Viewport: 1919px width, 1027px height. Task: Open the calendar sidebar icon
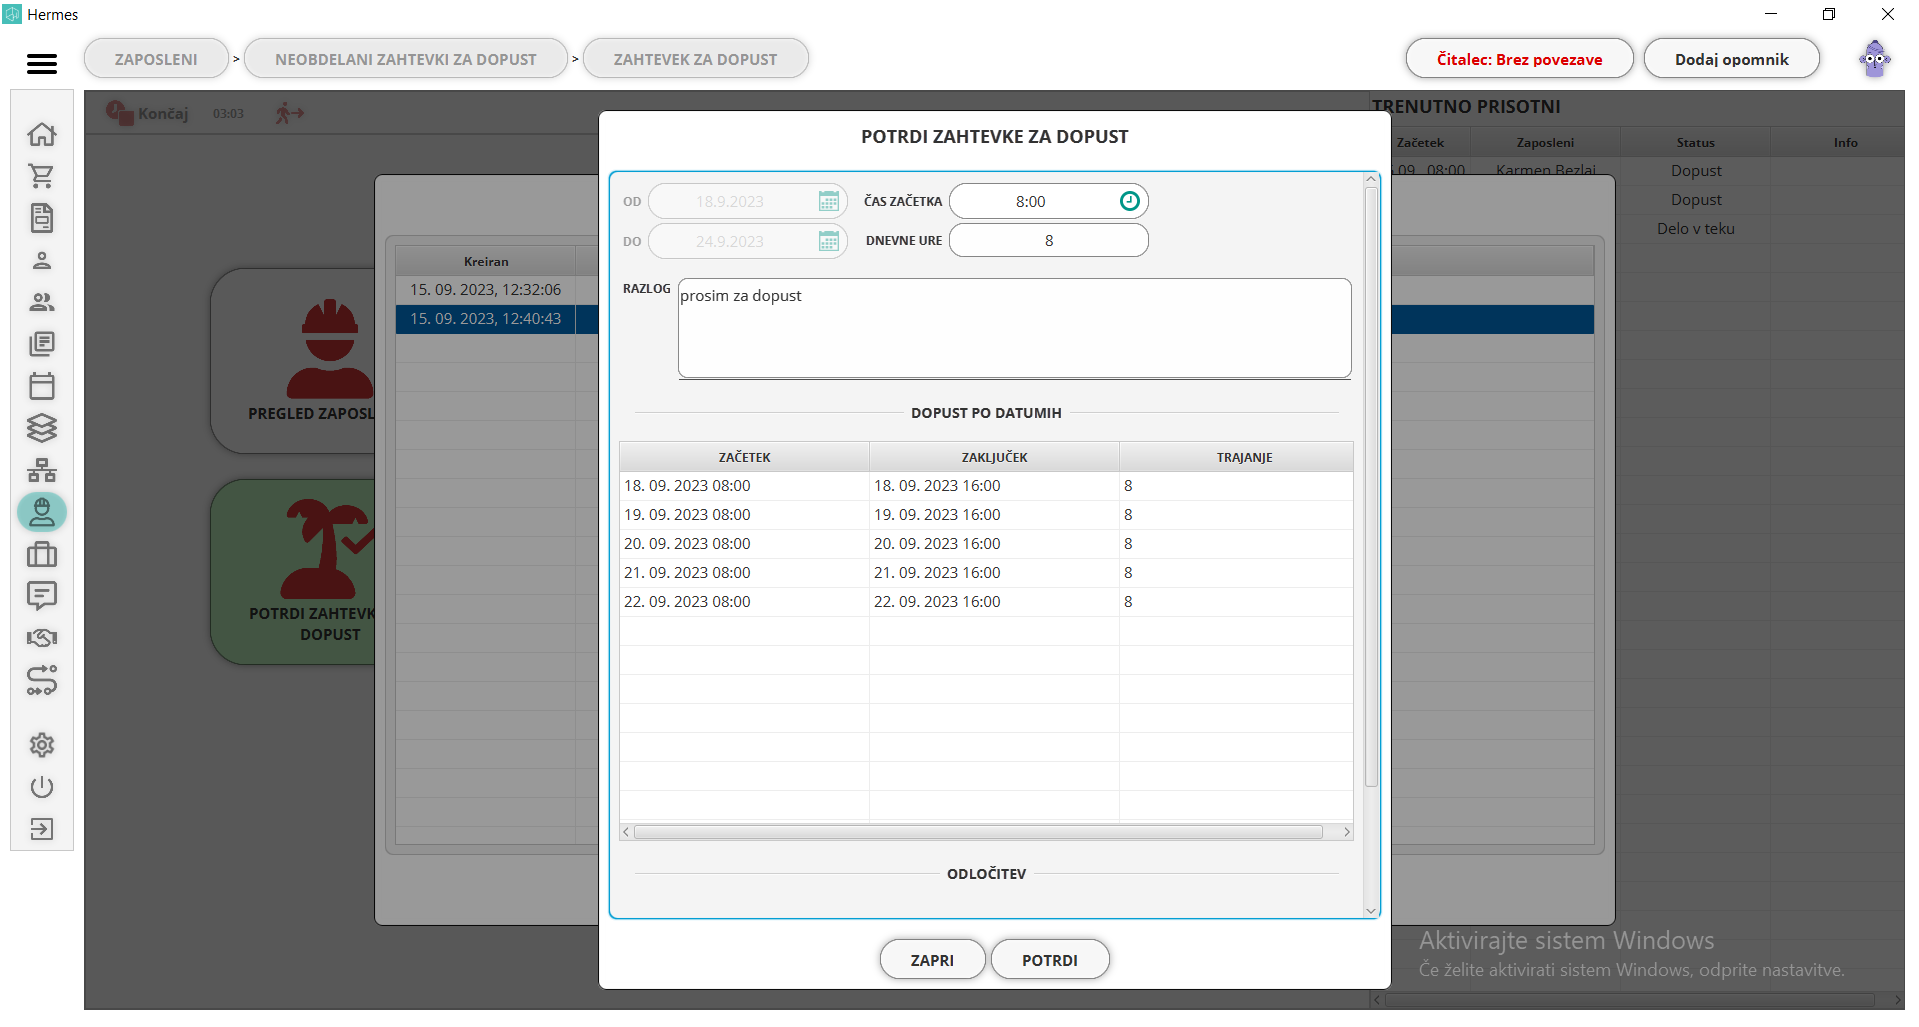pos(42,386)
